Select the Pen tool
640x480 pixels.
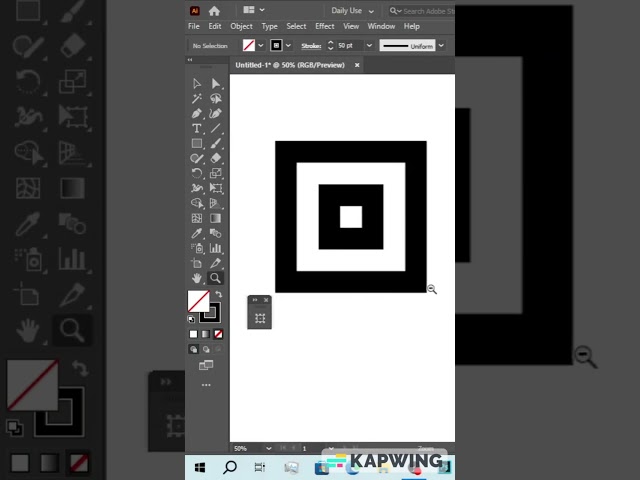pyautogui.click(x=197, y=113)
